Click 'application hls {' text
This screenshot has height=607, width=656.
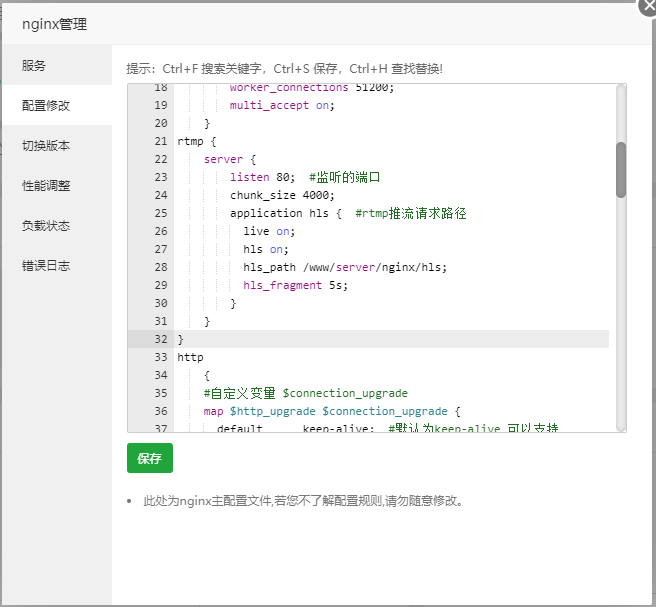pyautogui.click(x=286, y=213)
